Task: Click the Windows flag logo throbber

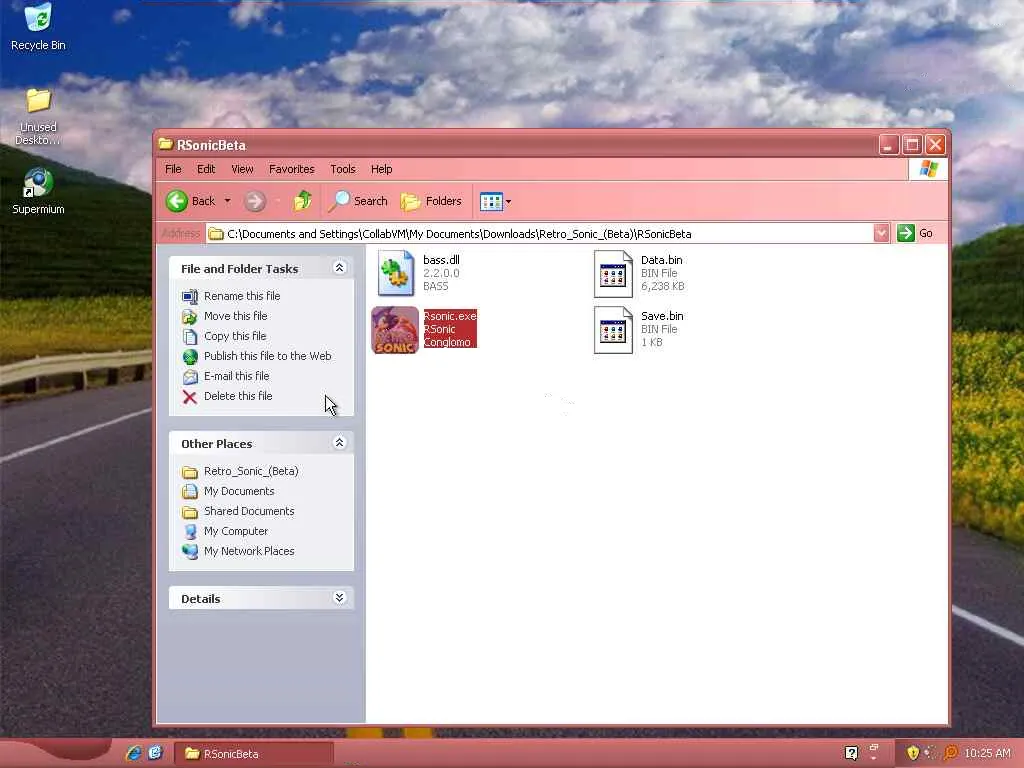Action: click(x=928, y=169)
